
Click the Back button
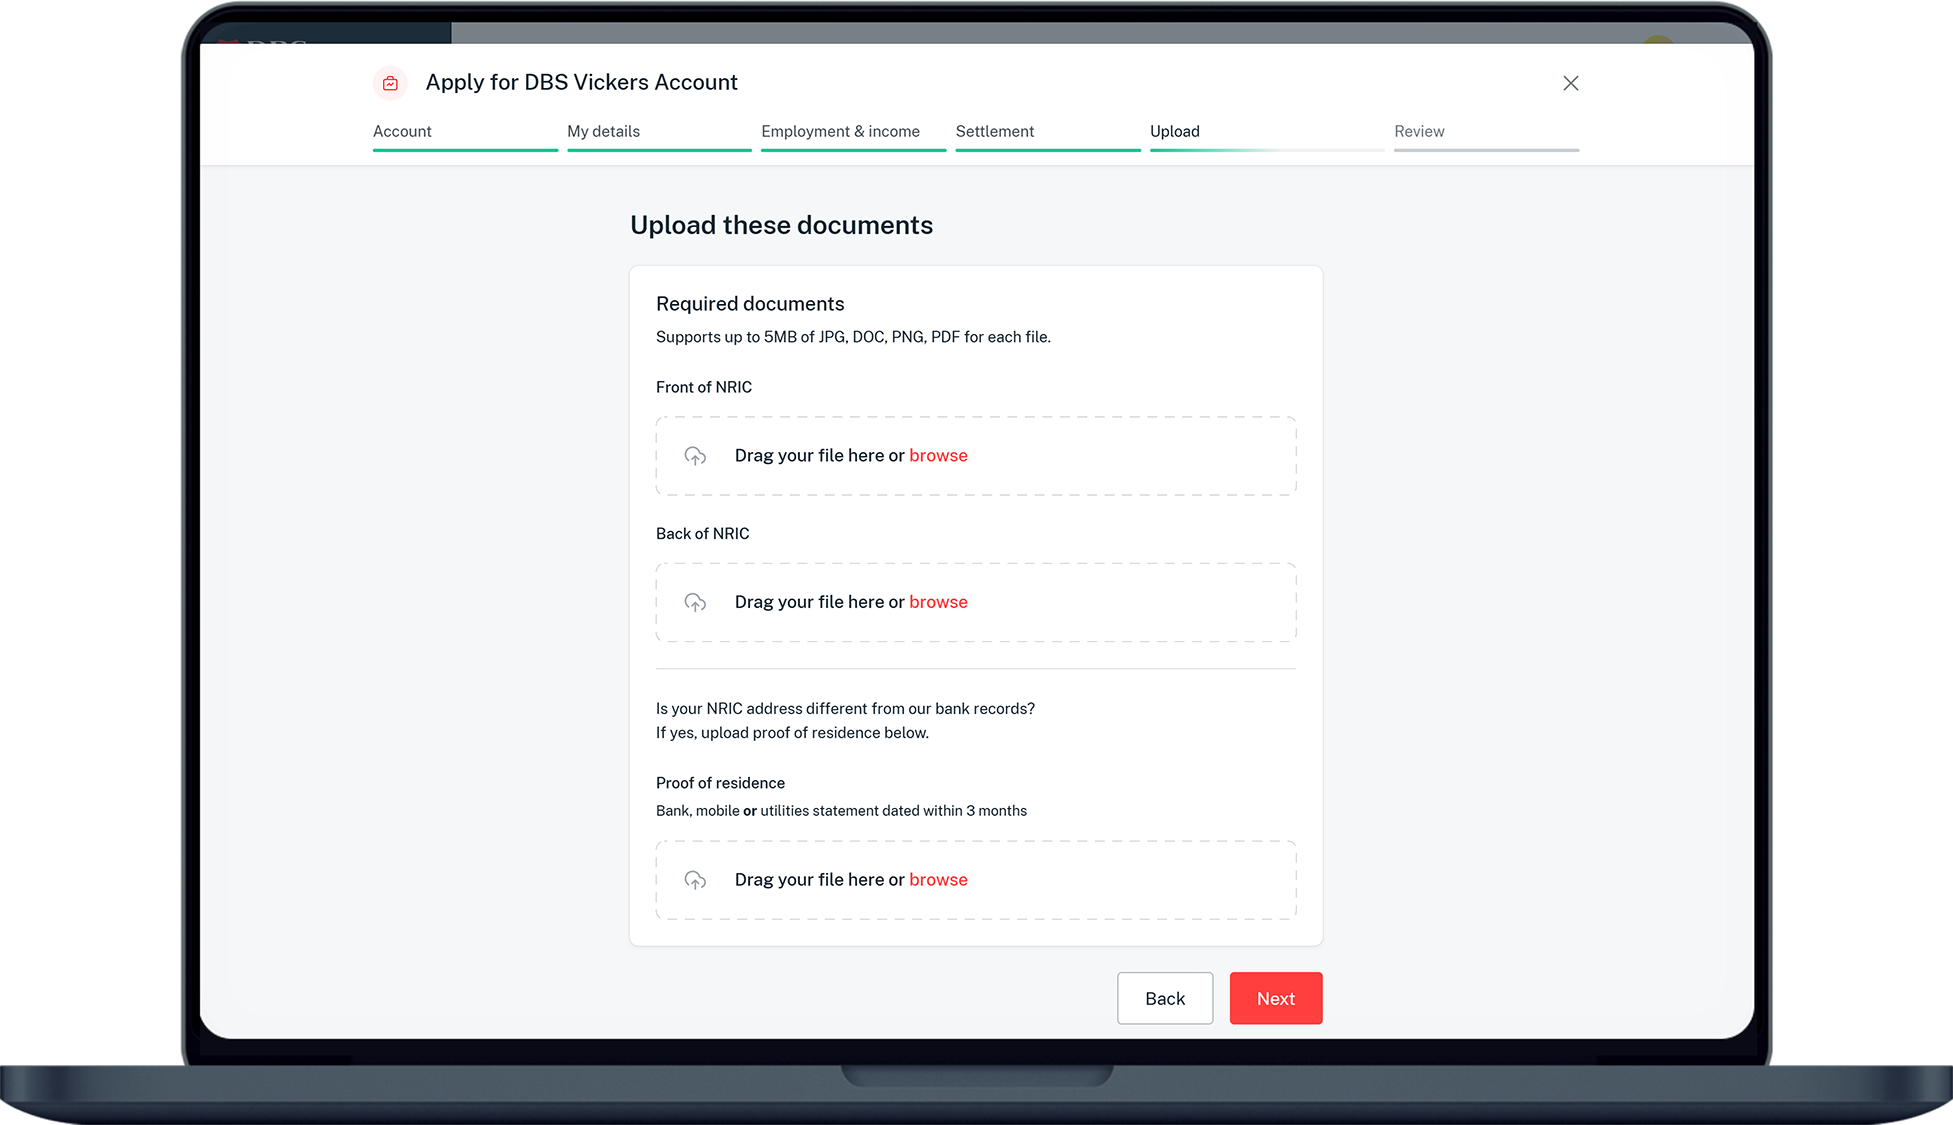coord(1165,998)
